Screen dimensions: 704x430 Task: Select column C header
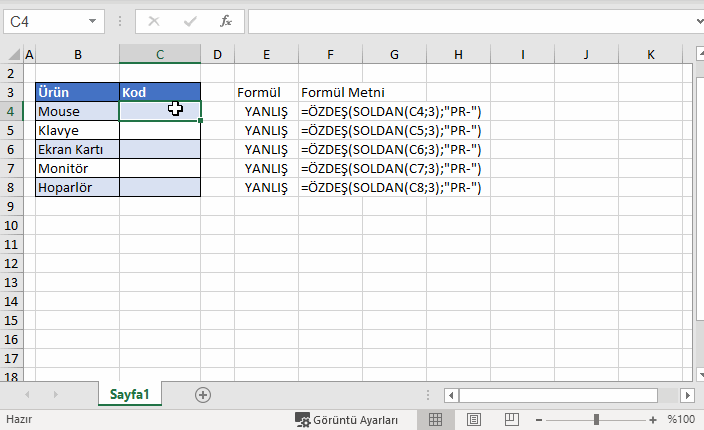point(160,54)
